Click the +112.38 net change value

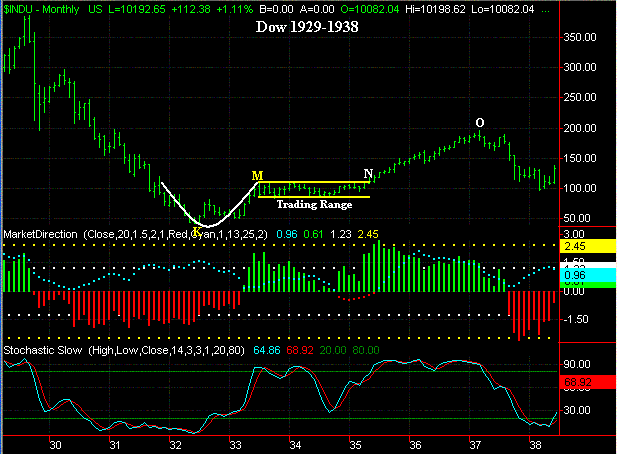point(191,9)
